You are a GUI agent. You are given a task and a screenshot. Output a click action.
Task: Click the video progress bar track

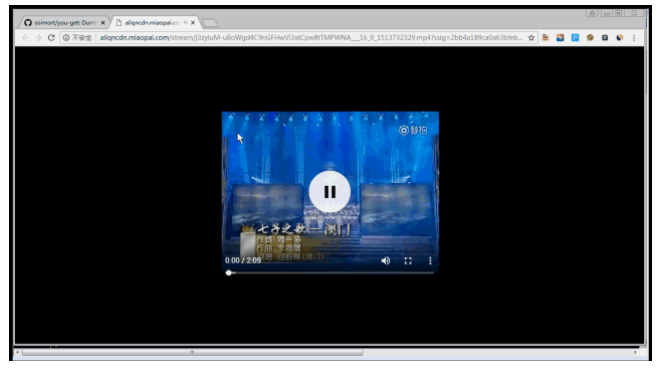[x=331, y=273]
